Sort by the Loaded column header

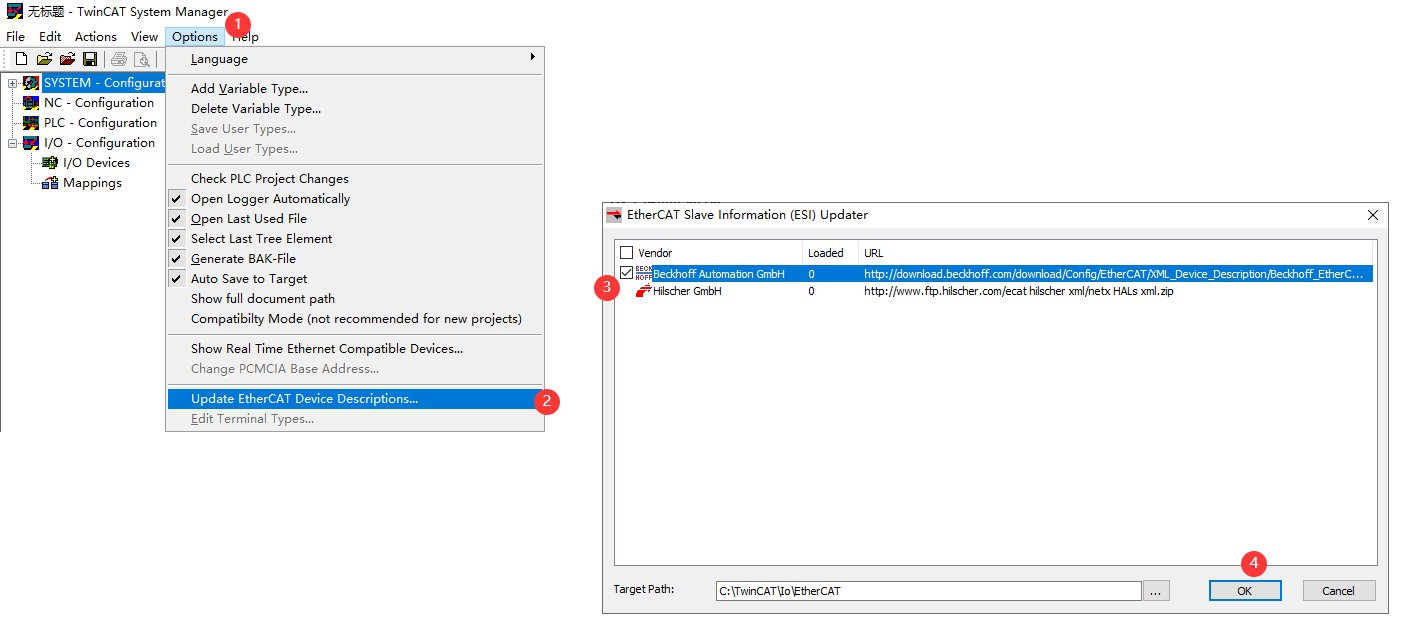tap(831, 253)
